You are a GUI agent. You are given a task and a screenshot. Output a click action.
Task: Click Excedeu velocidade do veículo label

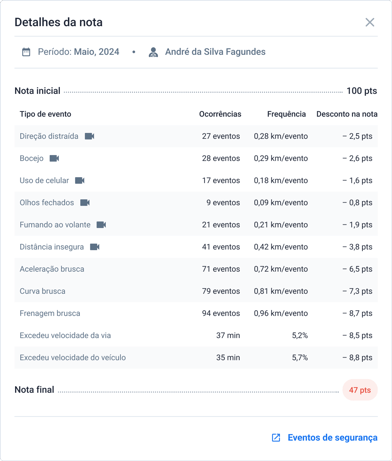(x=73, y=357)
